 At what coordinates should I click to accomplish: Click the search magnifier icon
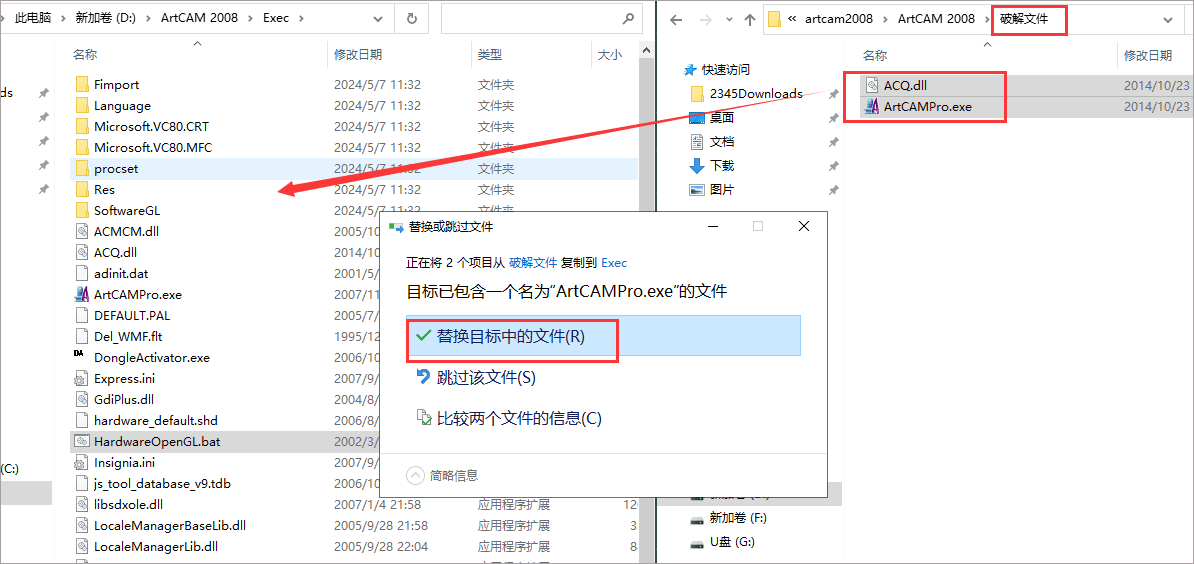click(628, 18)
